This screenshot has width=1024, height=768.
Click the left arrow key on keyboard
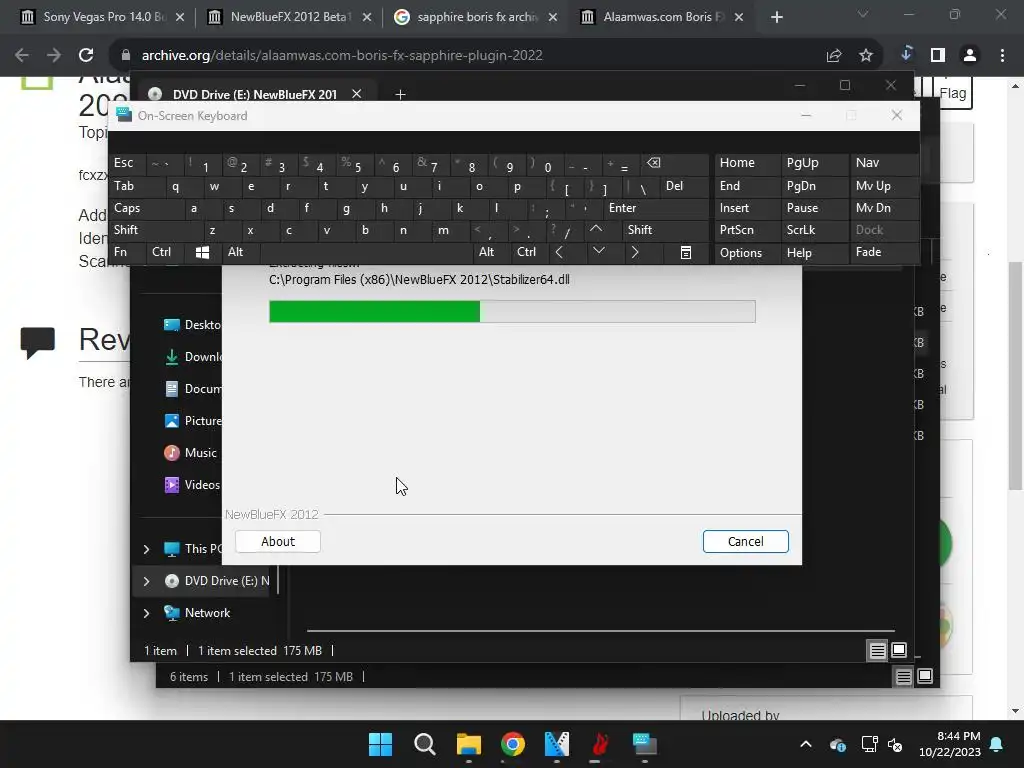(x=560, y=252)
